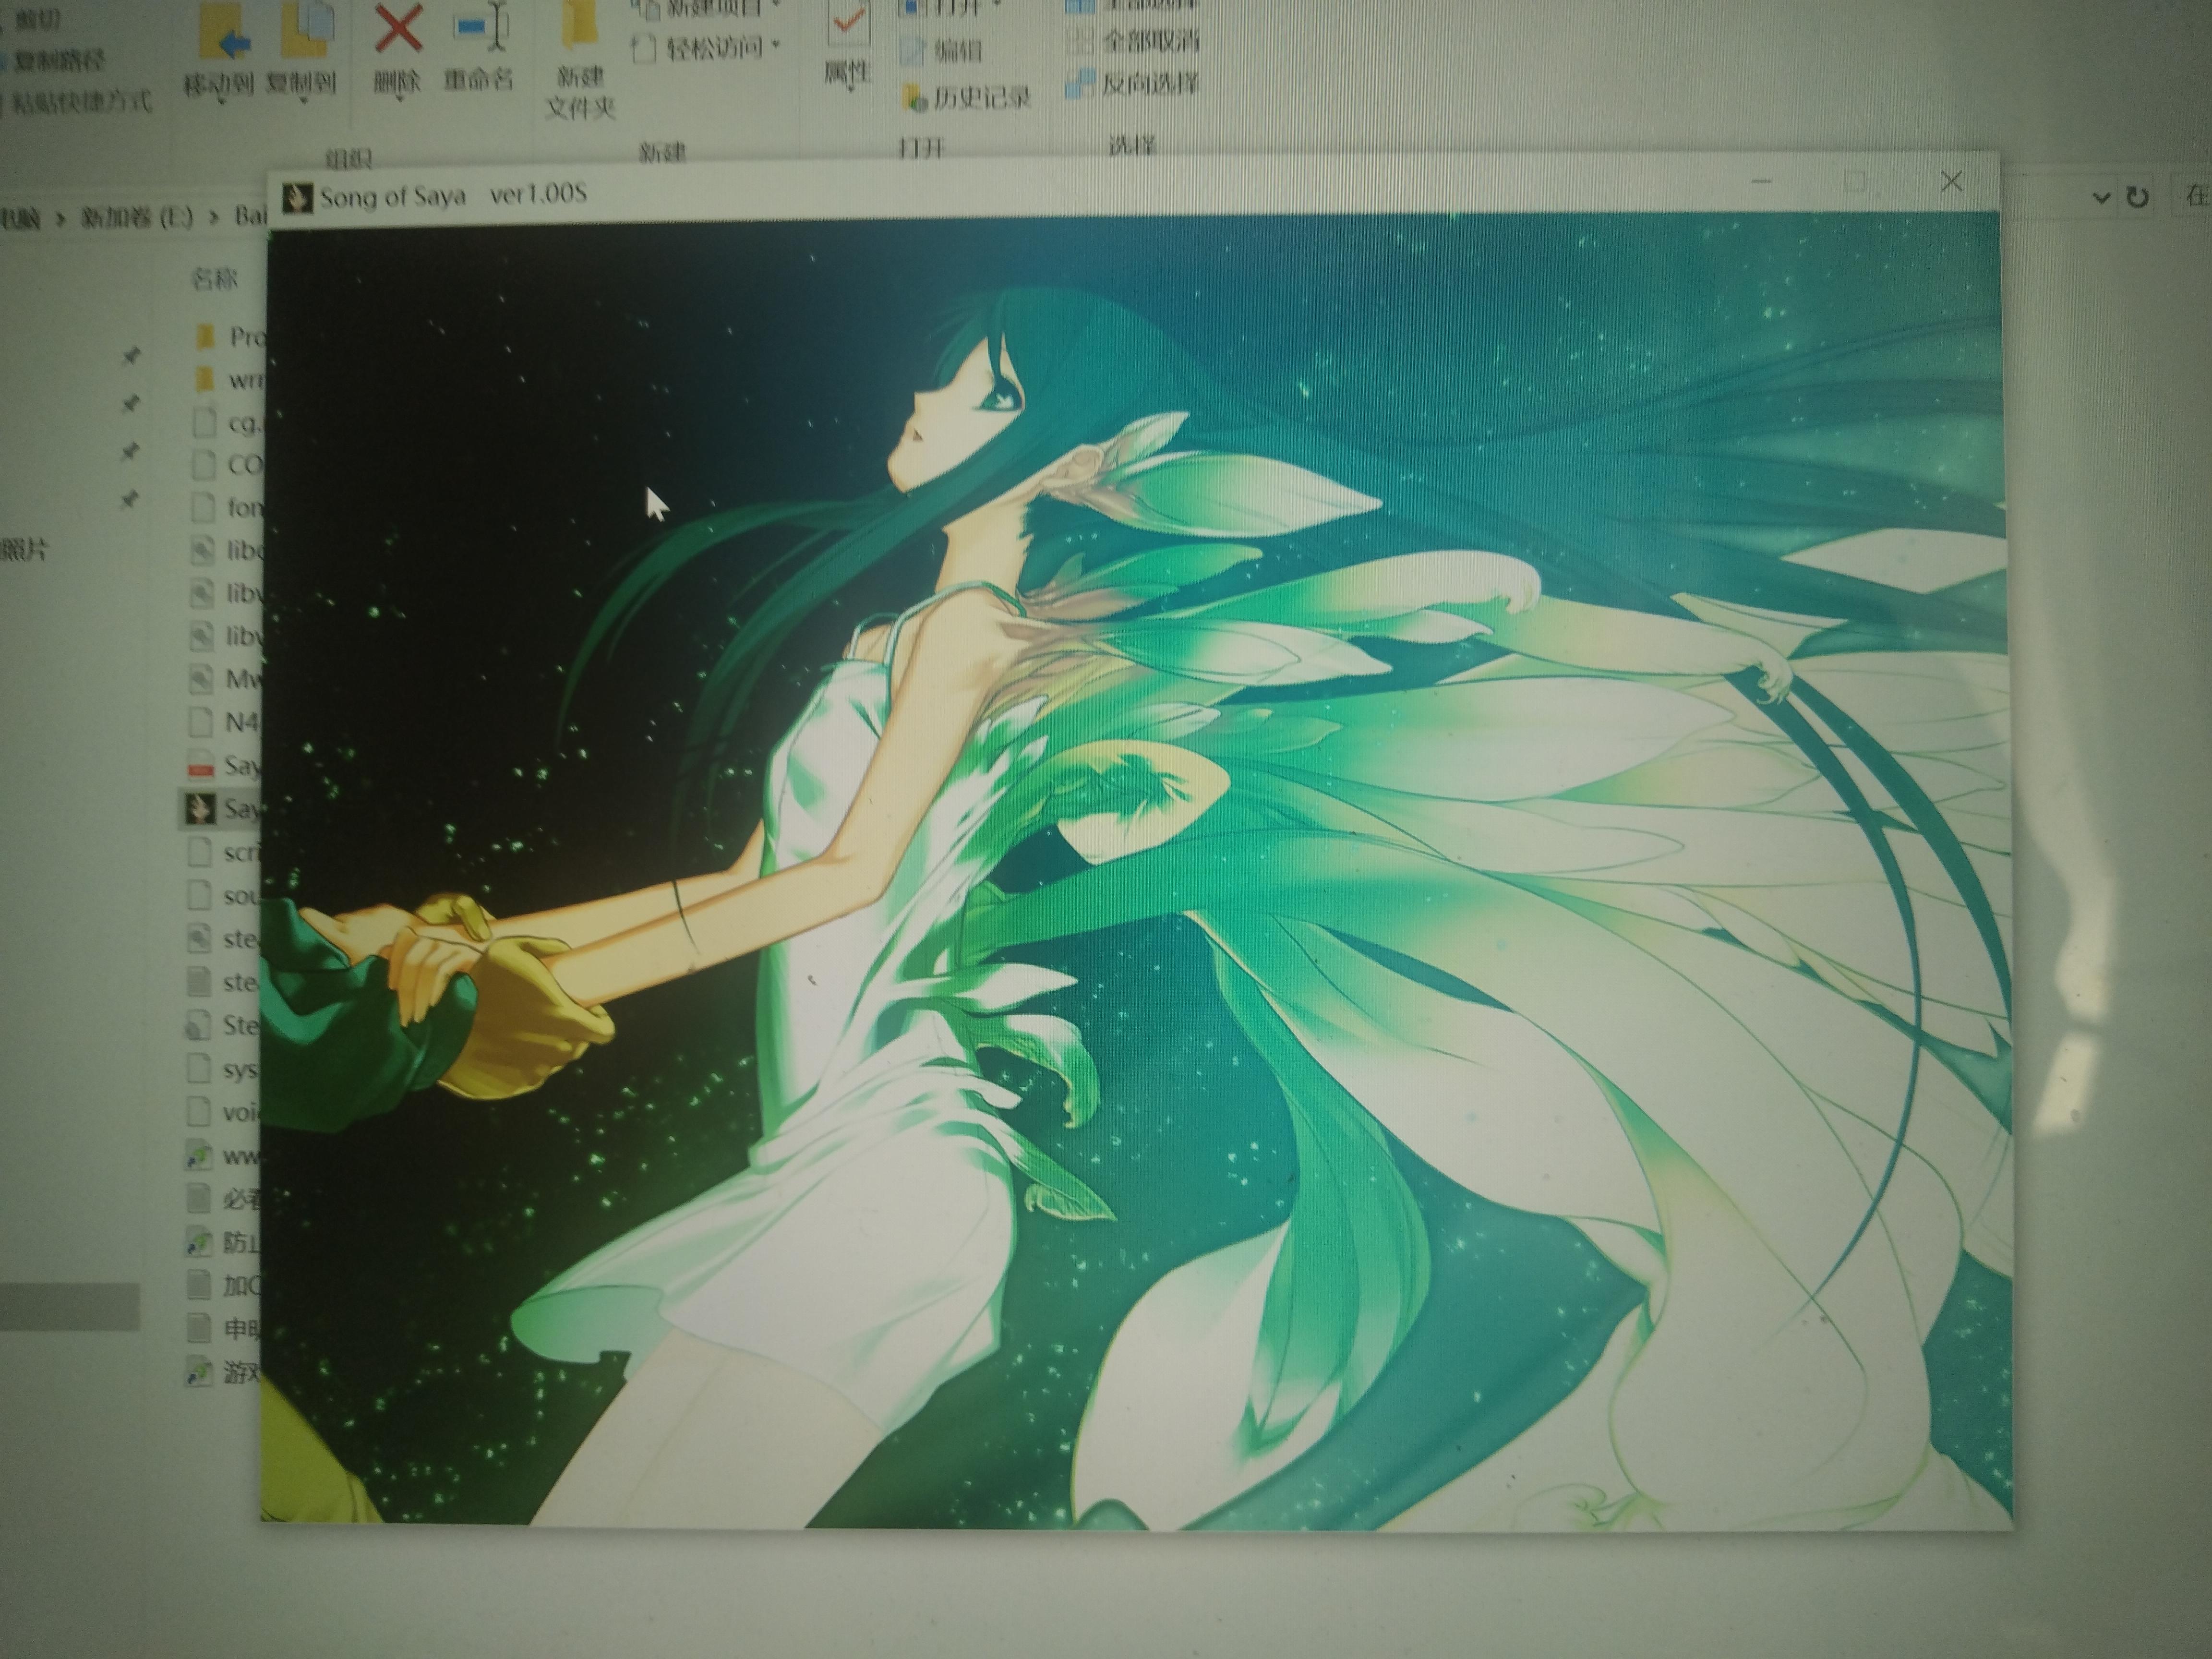Select the '加Q' text file row

coord(223,1285)
